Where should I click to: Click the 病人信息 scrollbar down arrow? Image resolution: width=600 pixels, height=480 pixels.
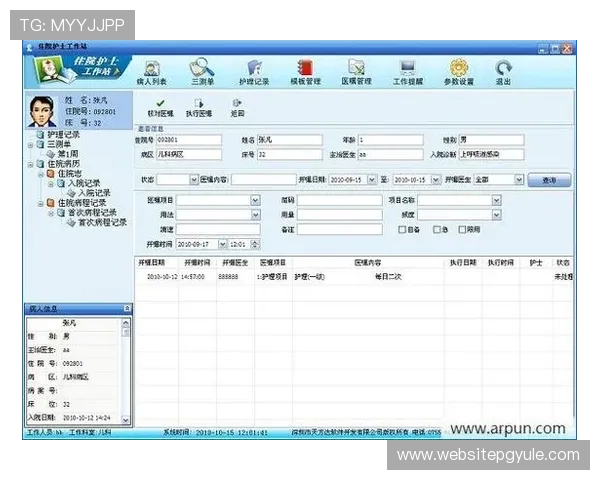click(126, 420)
